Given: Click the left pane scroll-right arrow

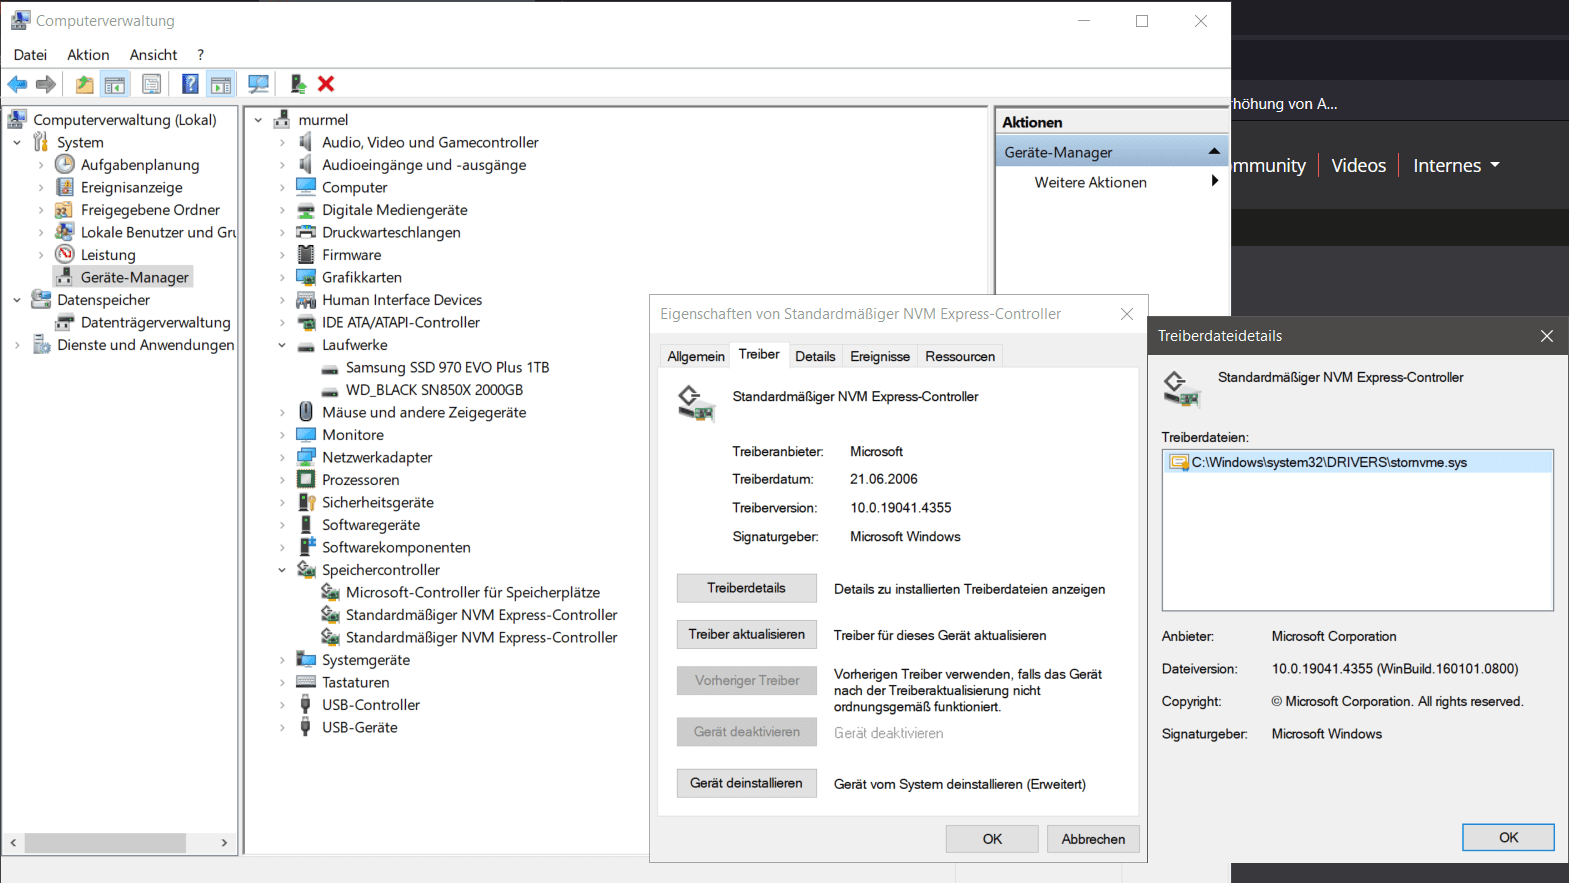Looking at the screenshot, I should tap(224, 843).
